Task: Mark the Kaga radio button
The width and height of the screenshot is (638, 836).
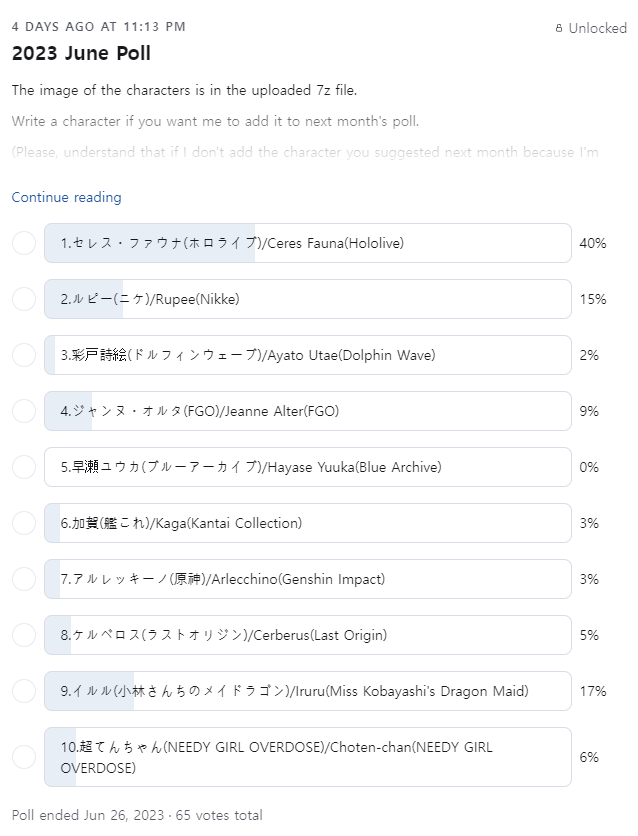Action: tap(24, 523)
